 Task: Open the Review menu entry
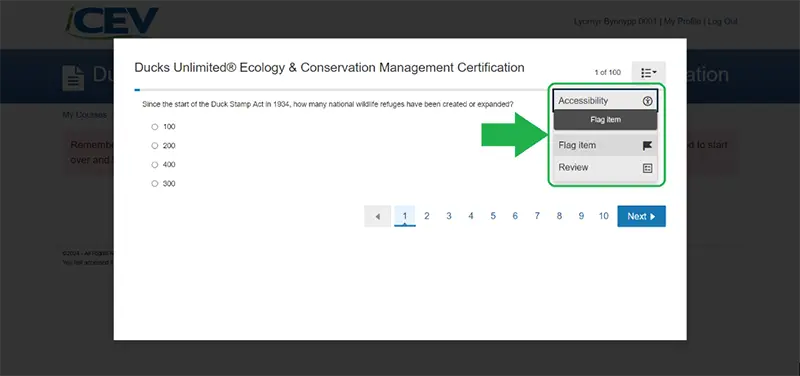605,168
